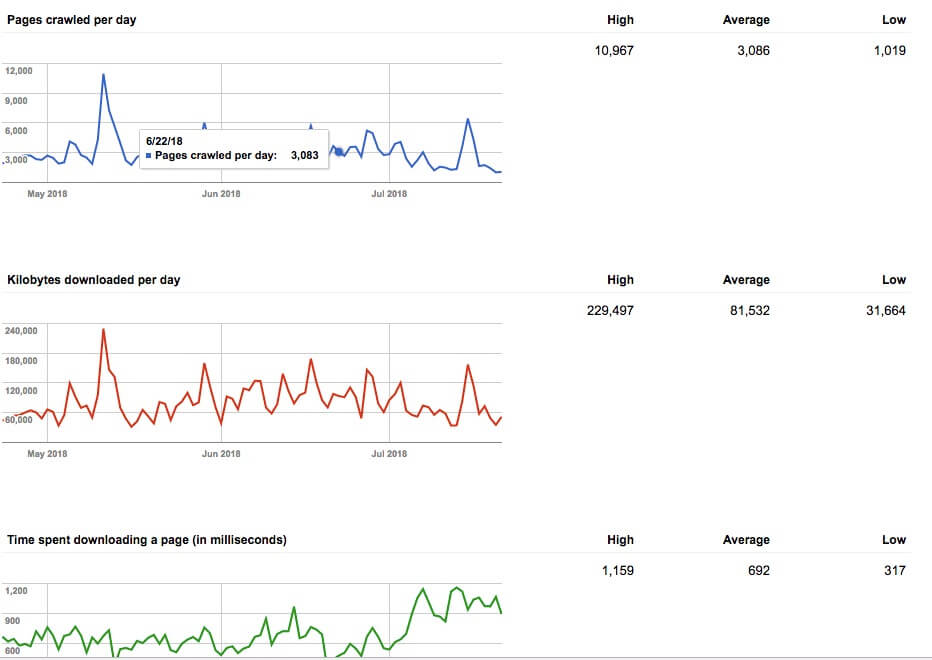Click the 240,000 axis label on red chart

click(x=21, y=330)
